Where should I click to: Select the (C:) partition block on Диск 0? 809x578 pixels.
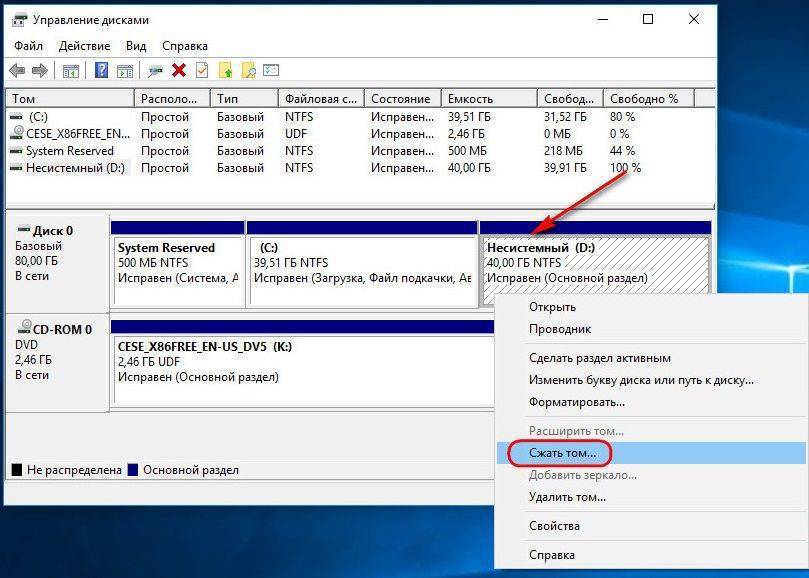(362, 264)
